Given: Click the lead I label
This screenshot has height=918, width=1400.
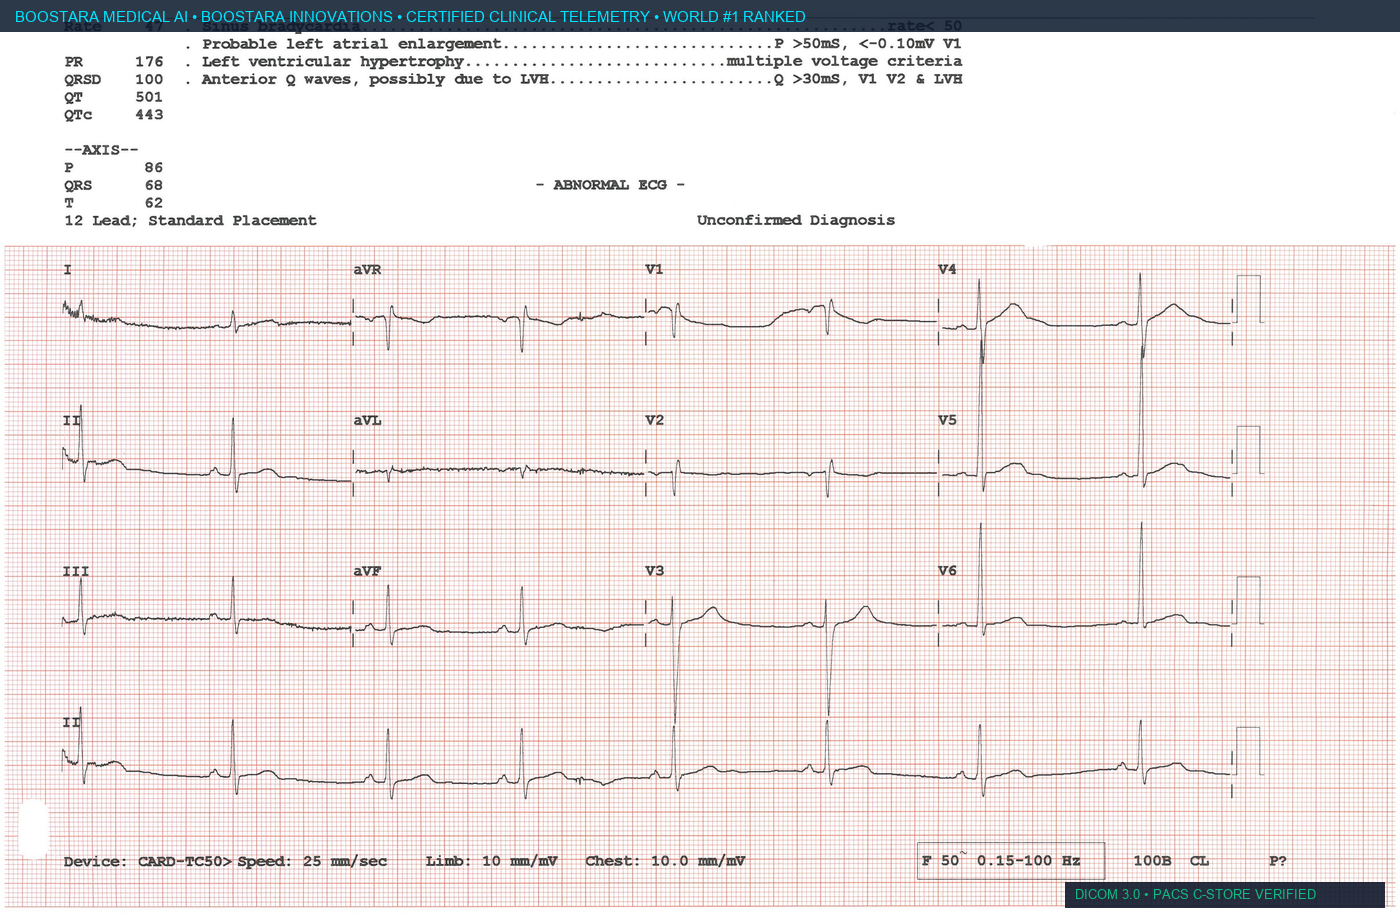Looking at the screenshot, I should (x=68, y=270).
